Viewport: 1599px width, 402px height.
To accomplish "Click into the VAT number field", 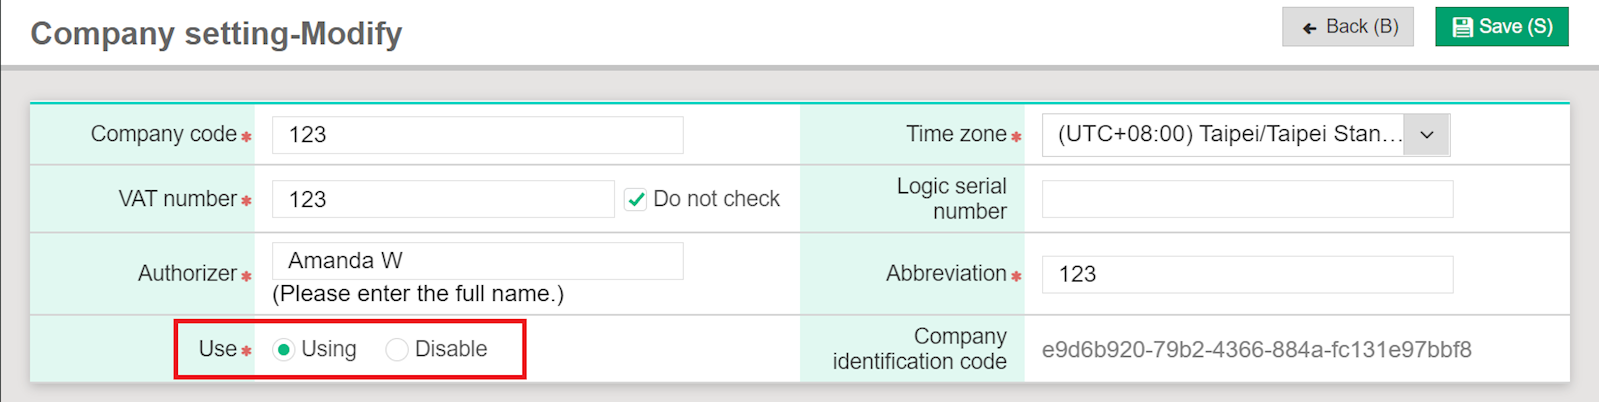I will point(442,199).
